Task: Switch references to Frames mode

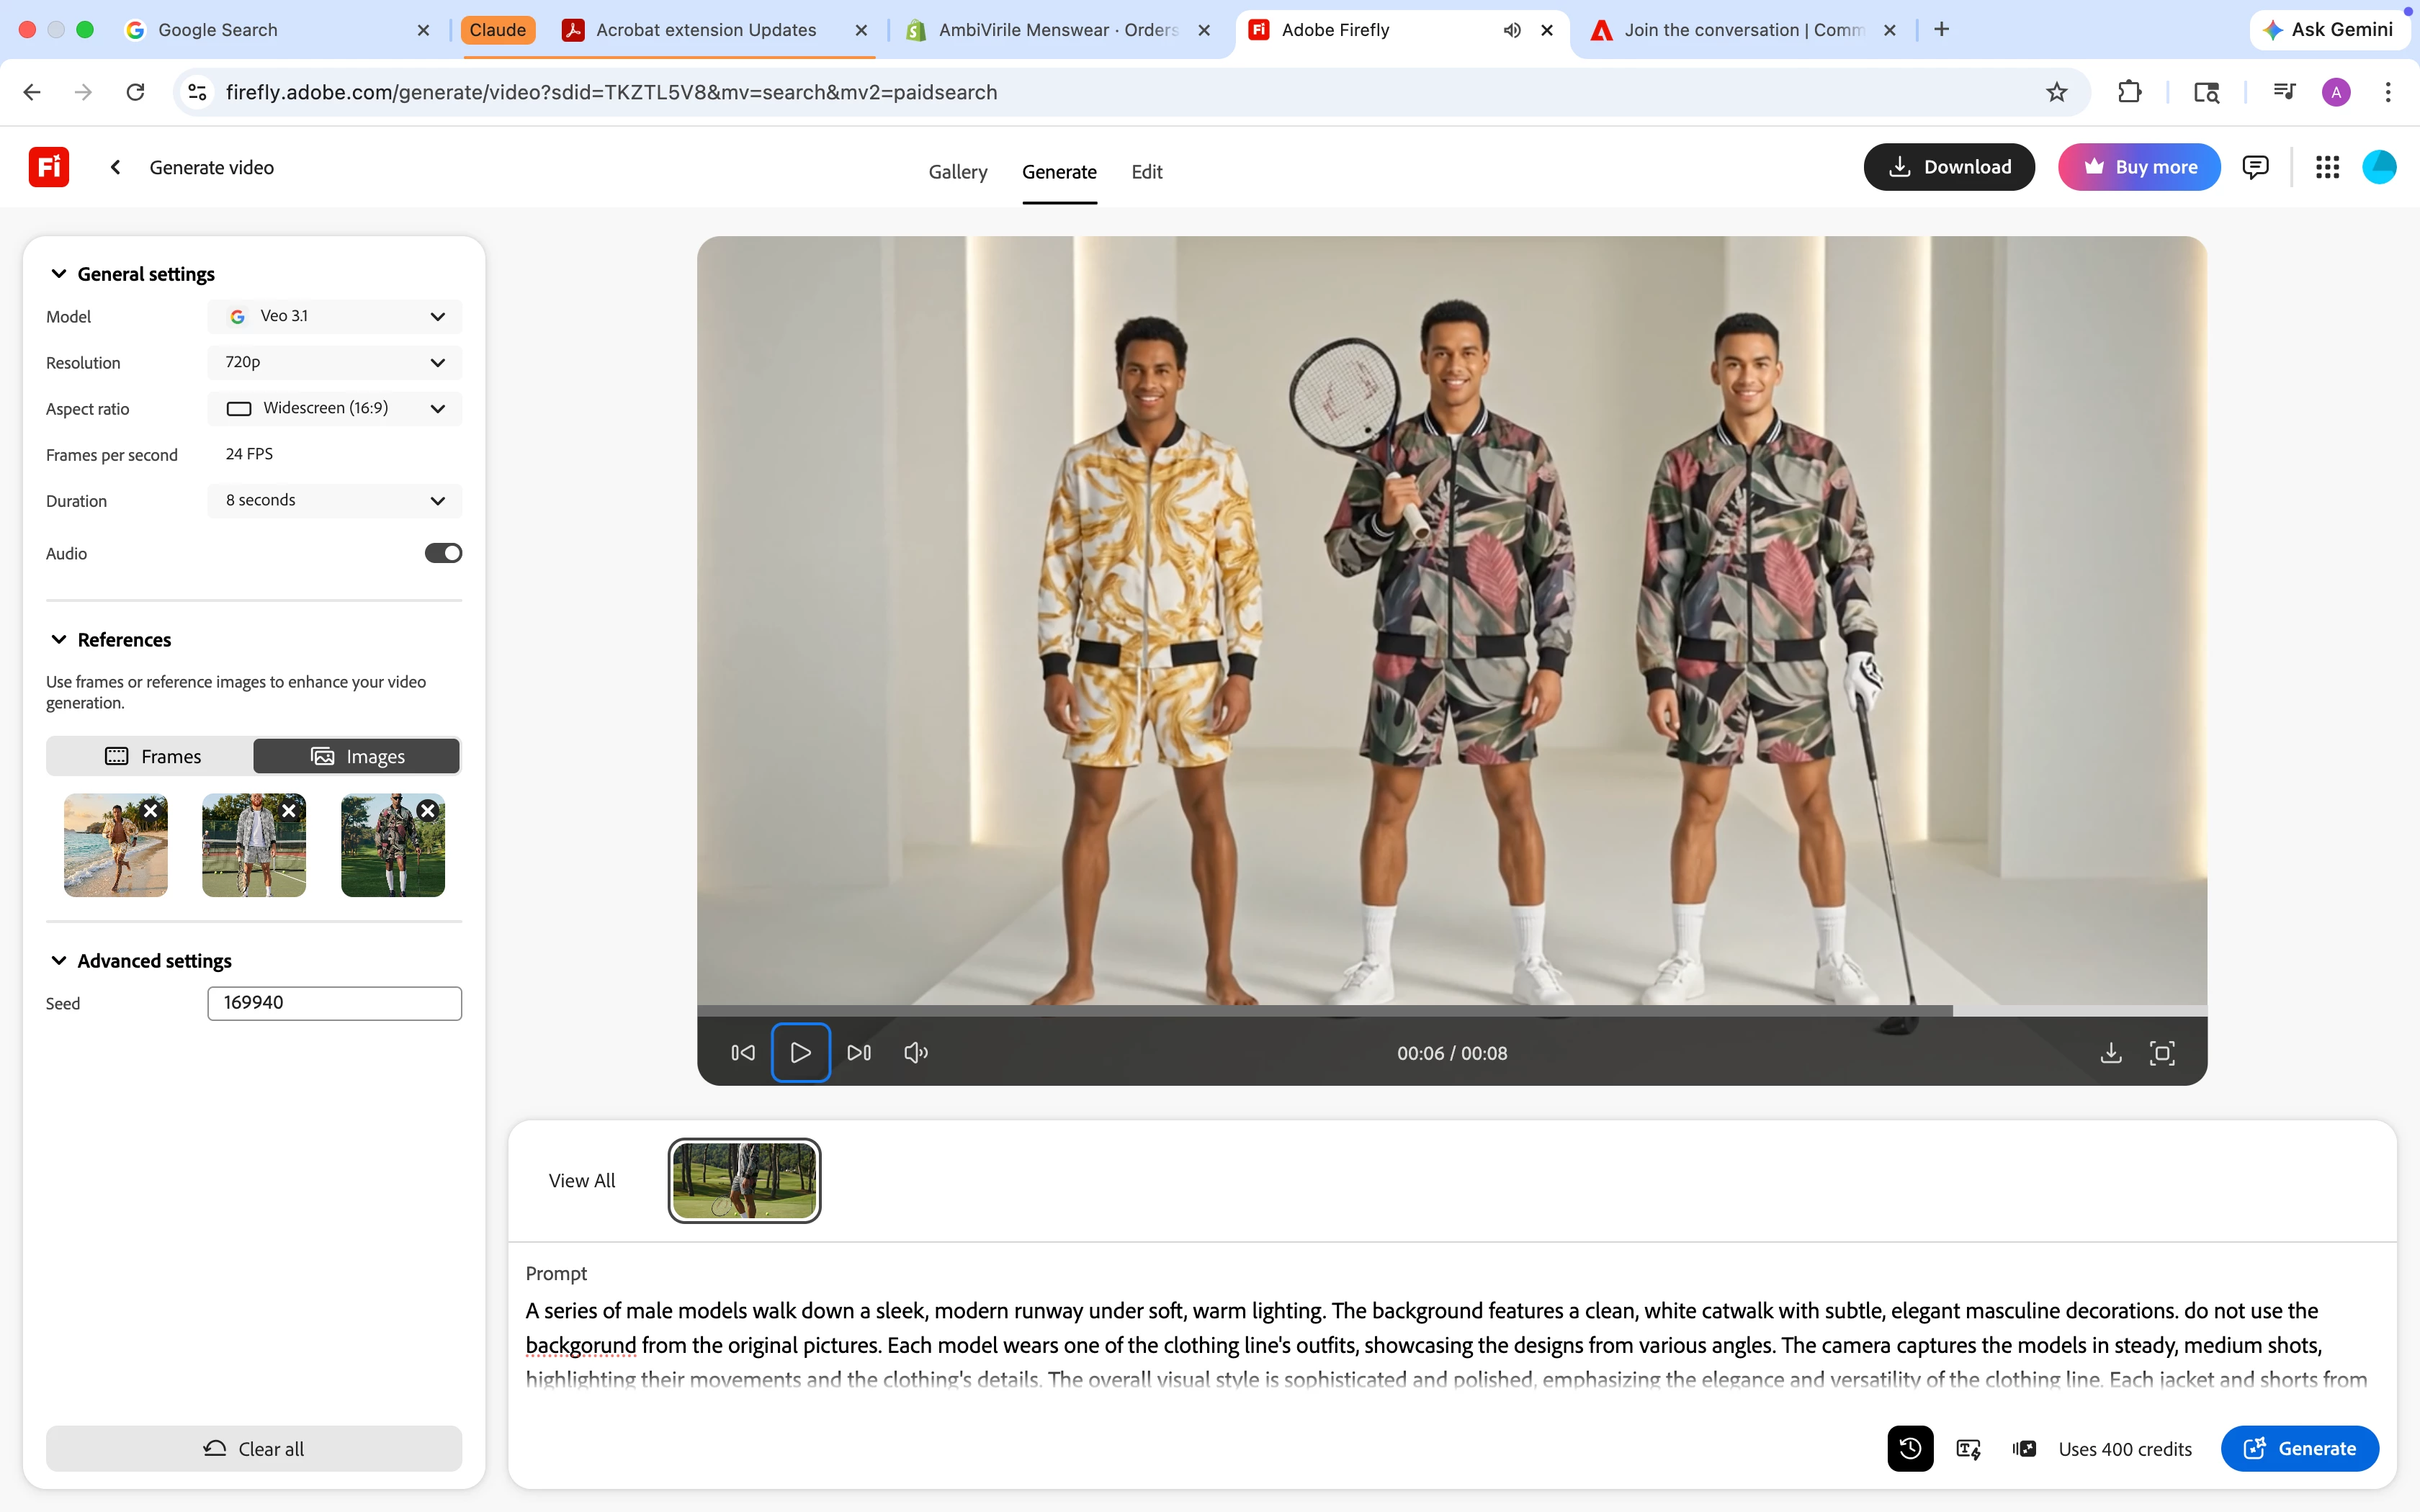Action: click(152, 756)
